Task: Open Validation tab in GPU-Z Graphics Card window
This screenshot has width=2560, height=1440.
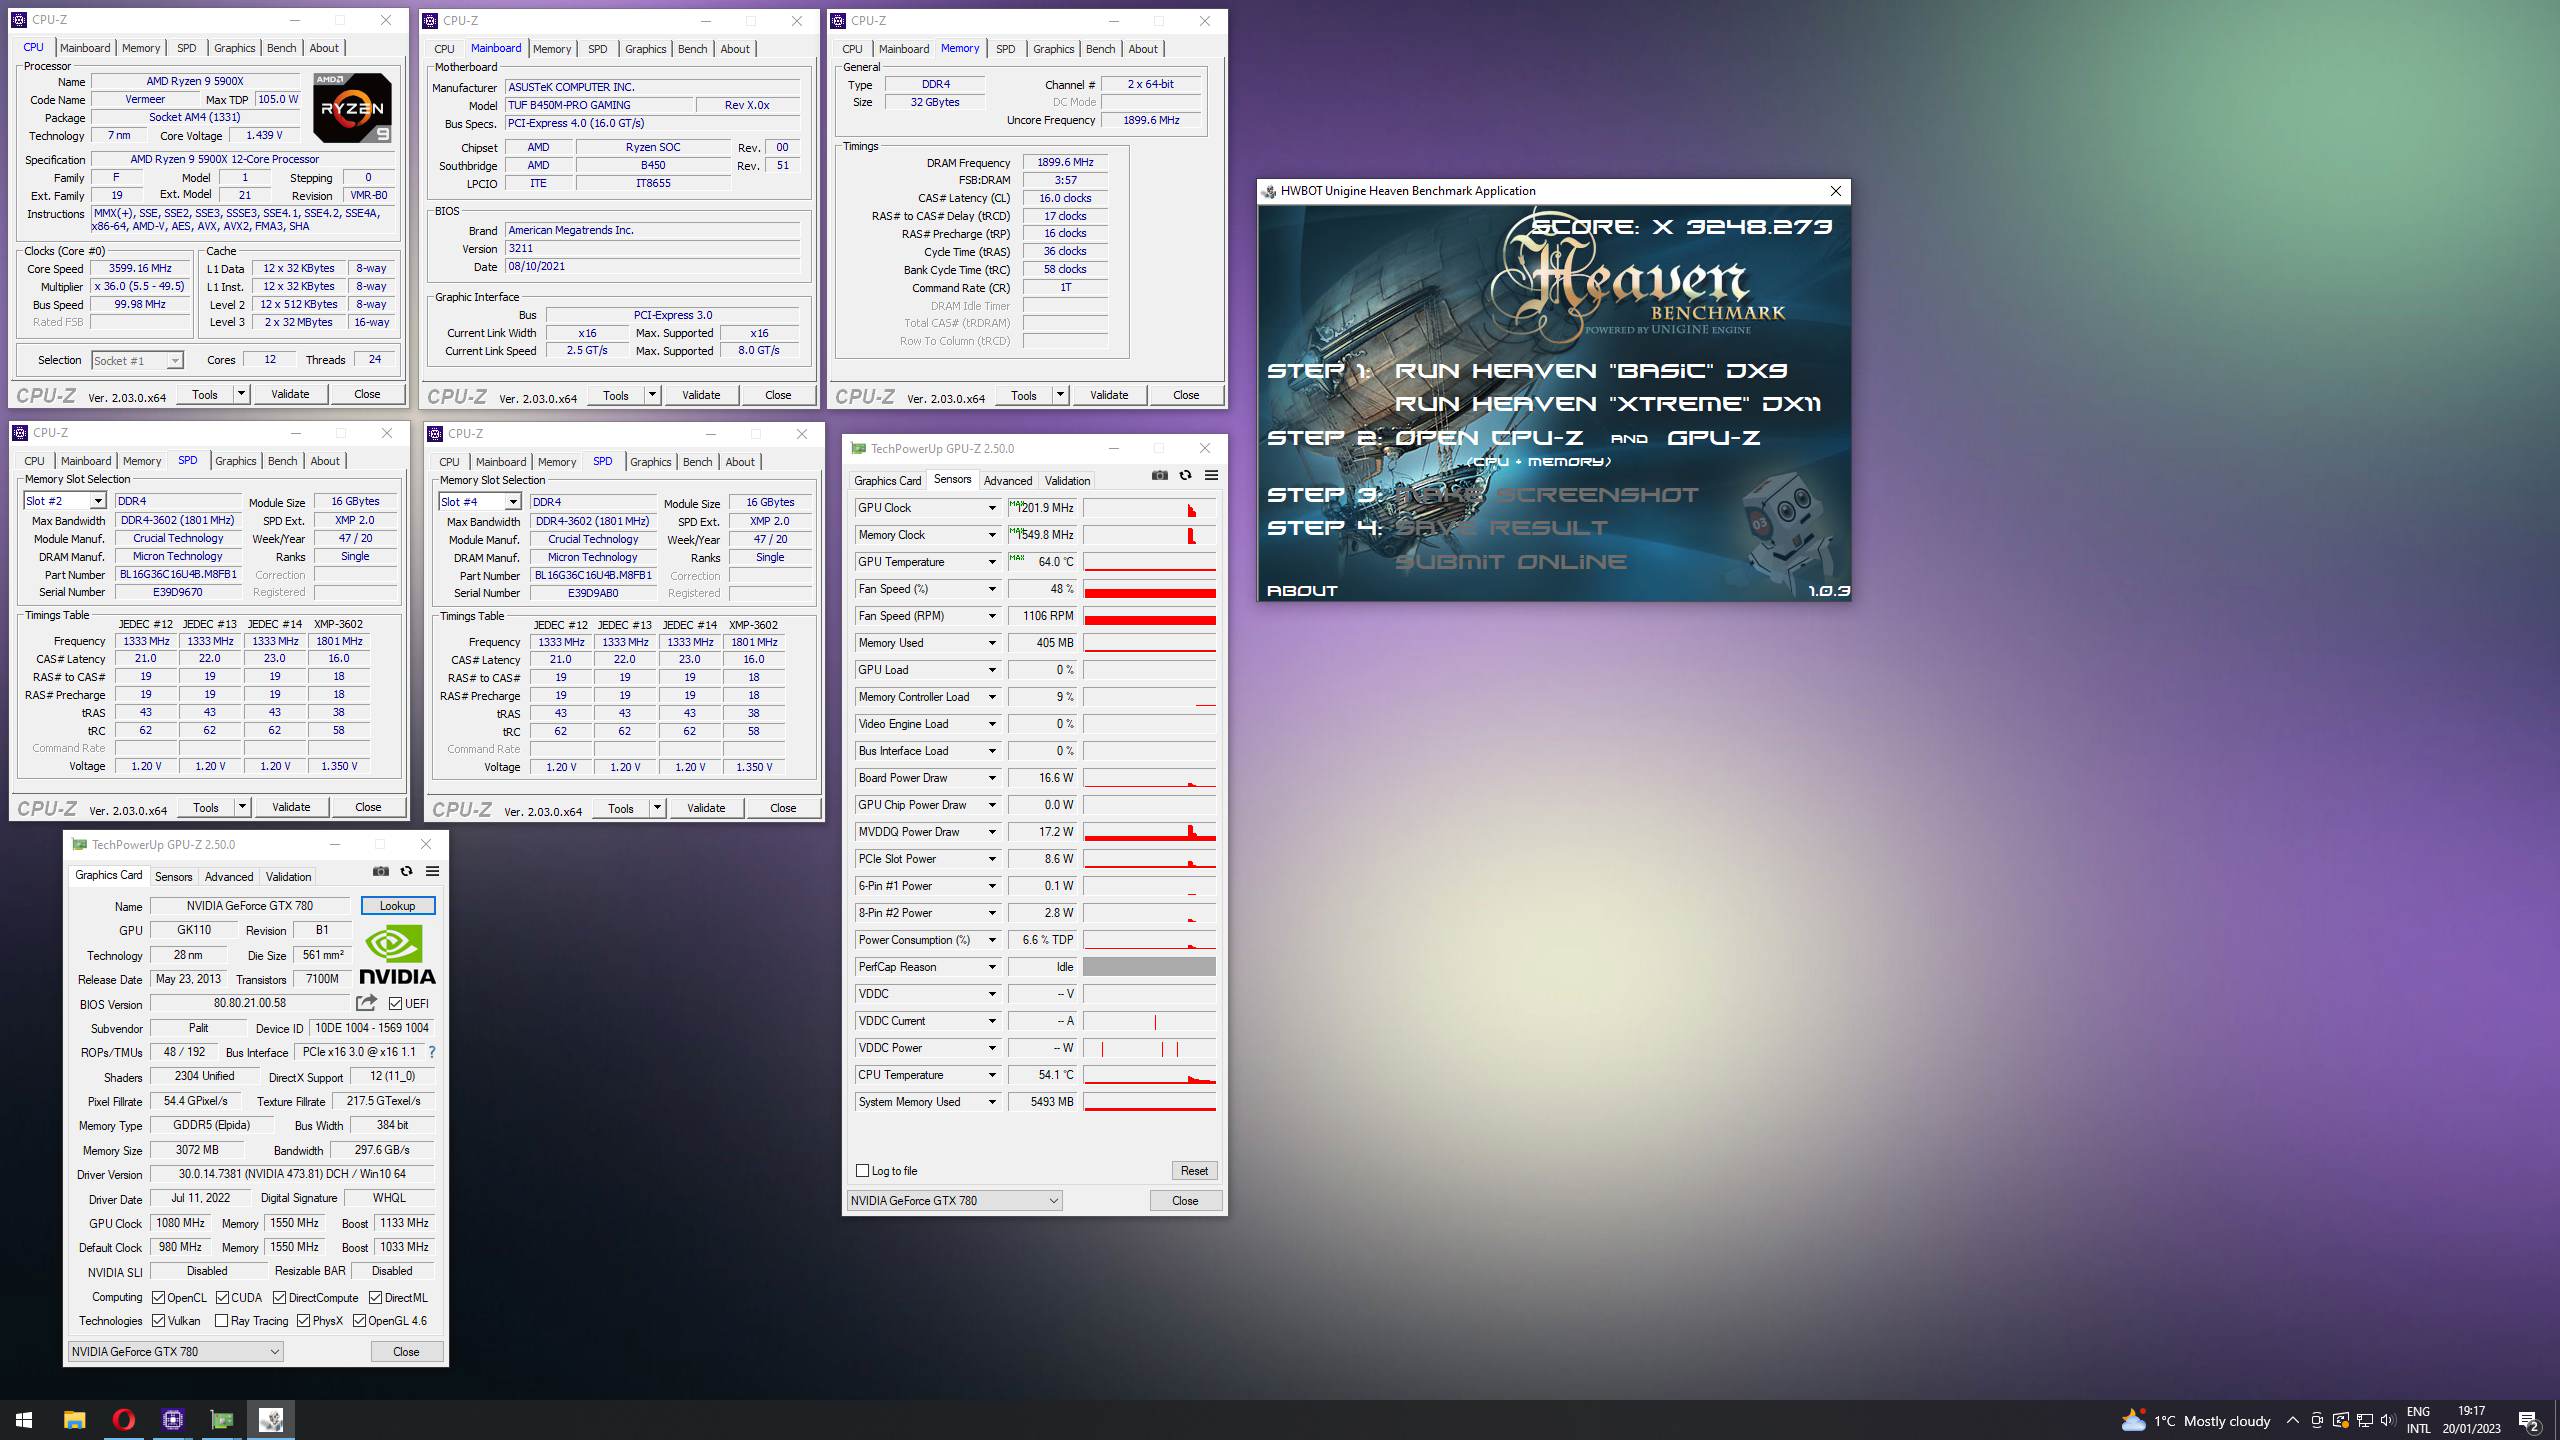Action: point(288,877)
